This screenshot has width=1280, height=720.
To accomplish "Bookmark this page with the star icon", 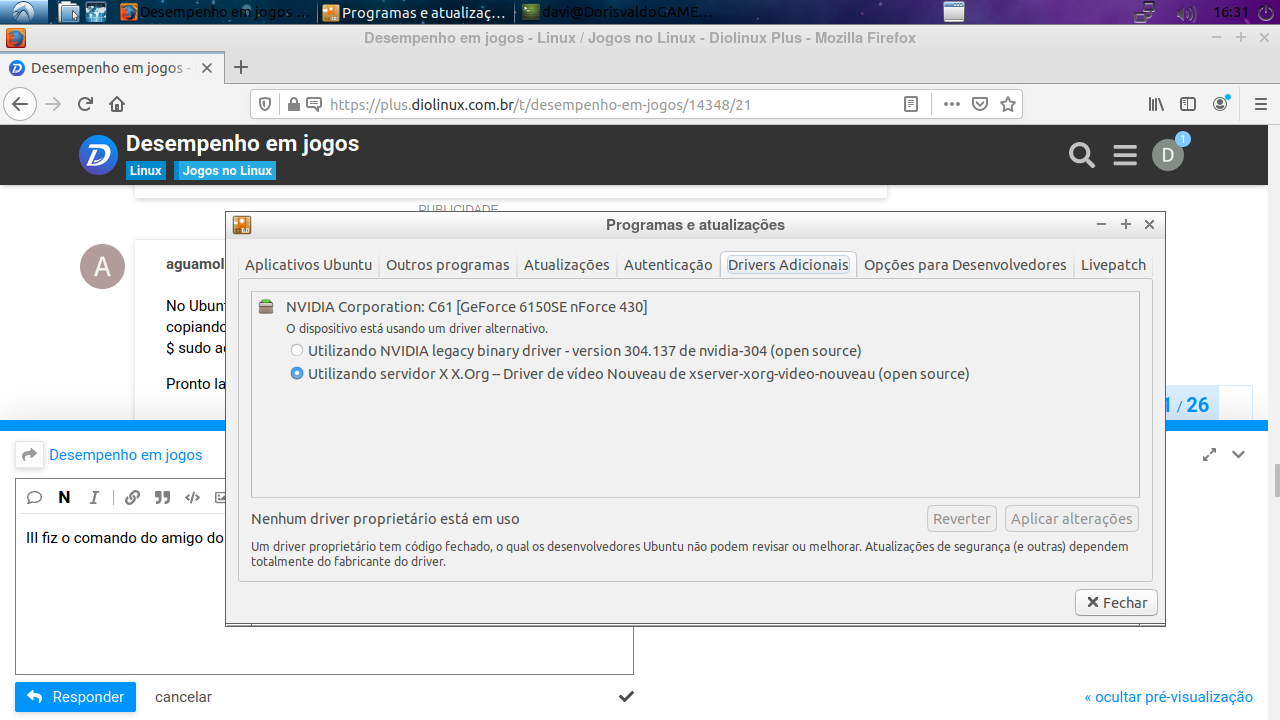I will 1008,104.
